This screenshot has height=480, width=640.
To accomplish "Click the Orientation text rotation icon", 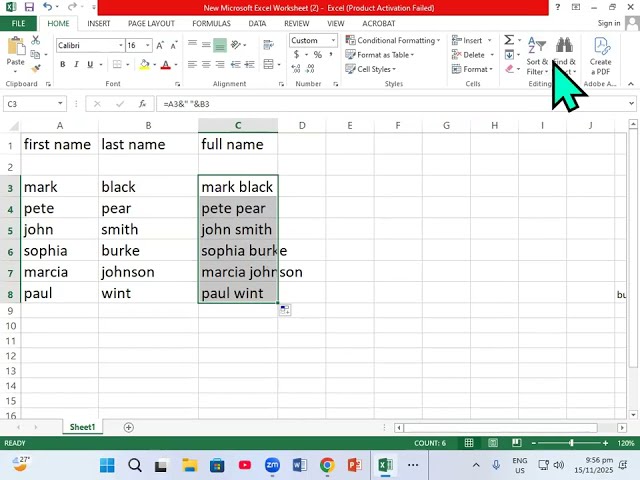I will tap(236, 44).
